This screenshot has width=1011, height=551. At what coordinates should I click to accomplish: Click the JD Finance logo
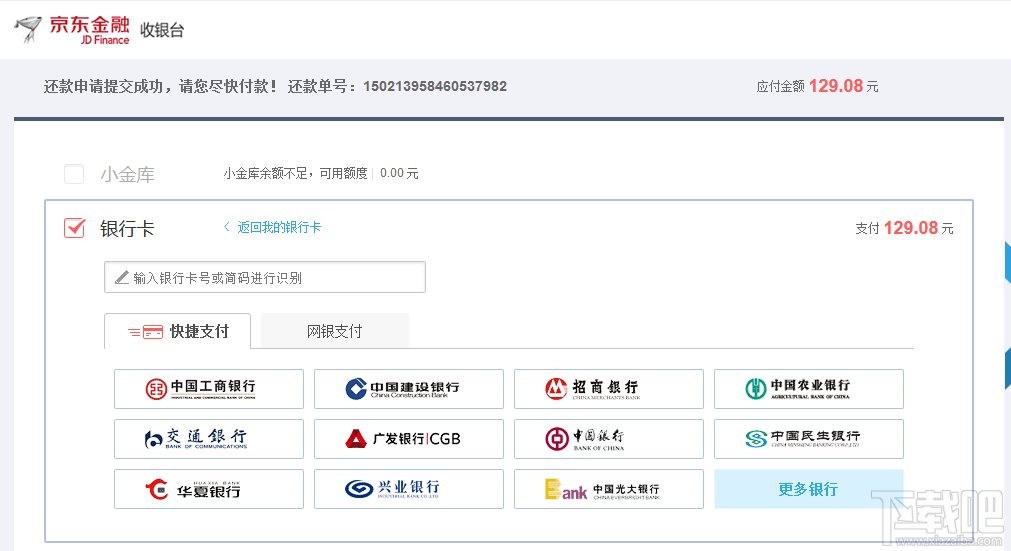(x=72, y=30)
